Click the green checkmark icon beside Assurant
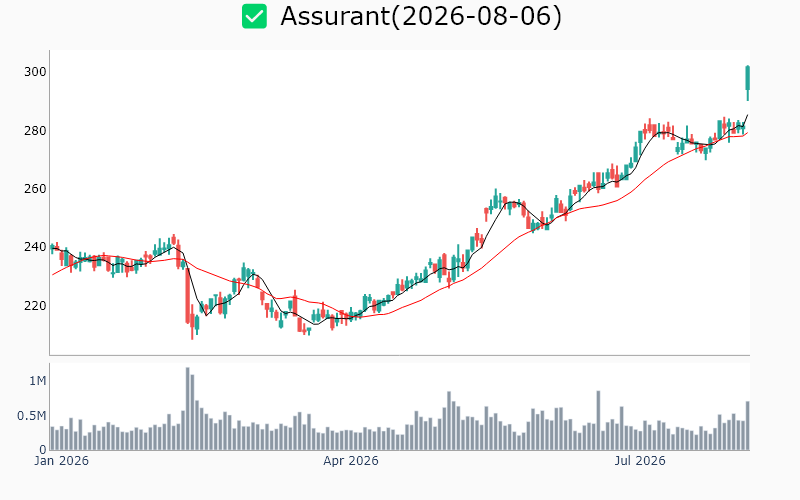Image resolution: width=800 pixels, height=500 pixels. (254, 16)
